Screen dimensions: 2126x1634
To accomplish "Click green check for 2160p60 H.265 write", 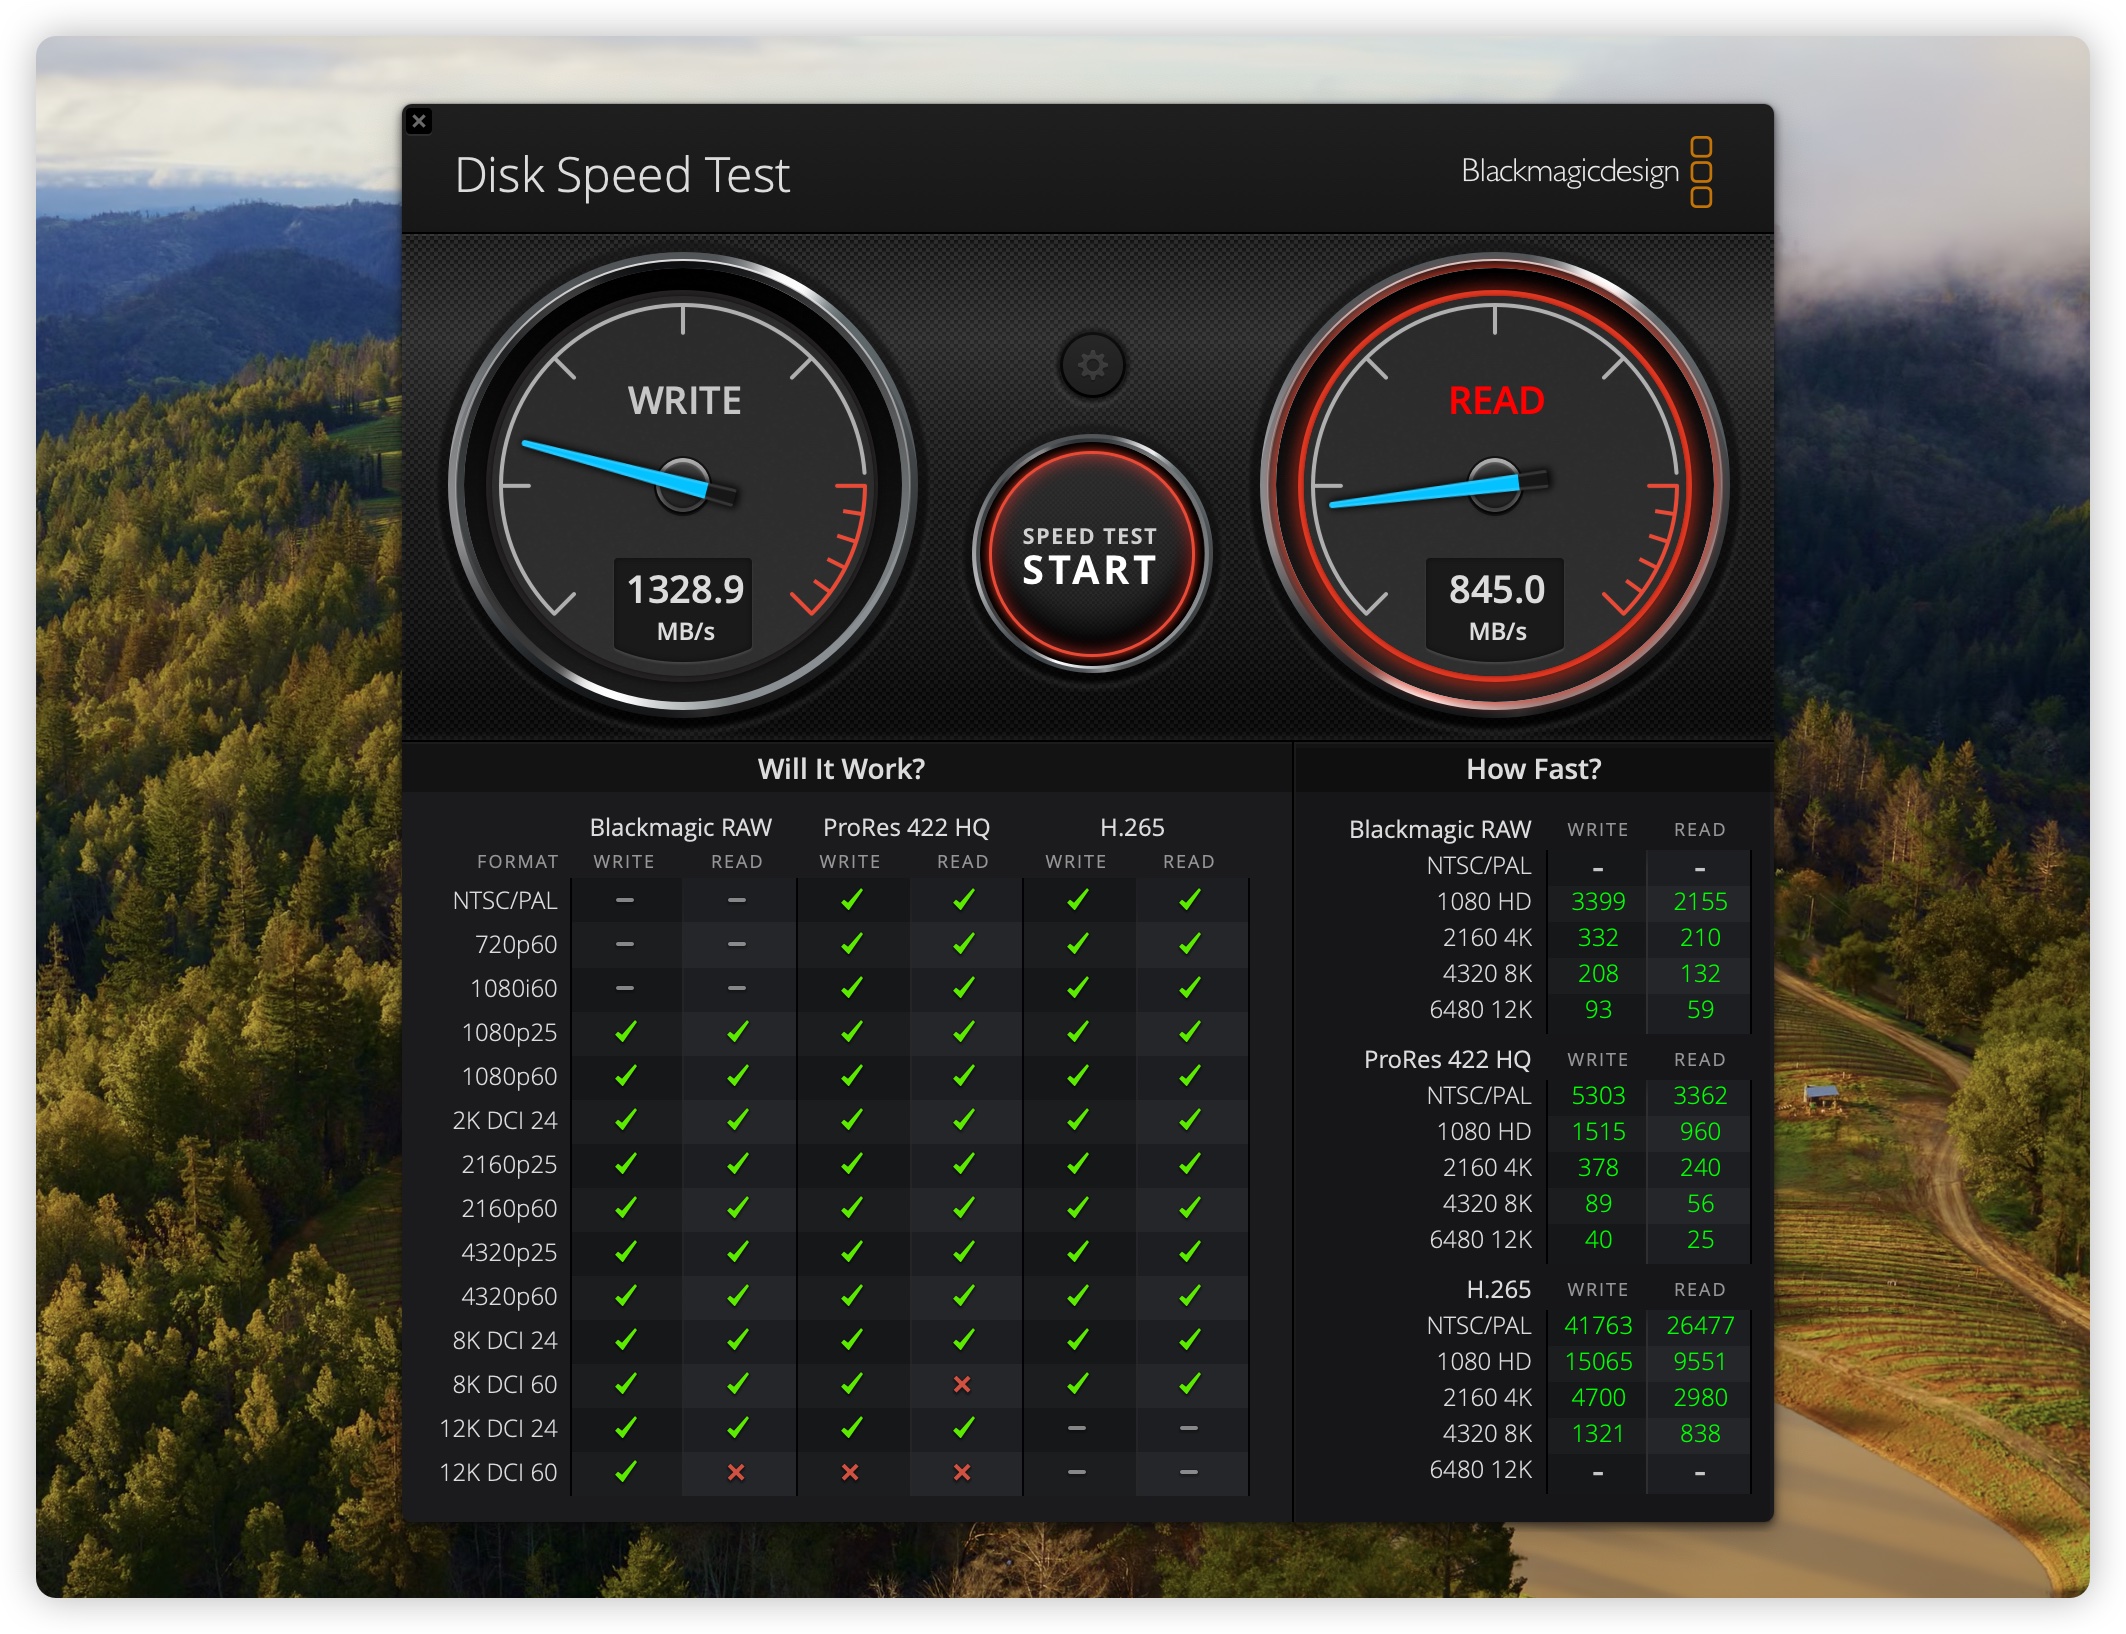I will coord(1077,1208).
